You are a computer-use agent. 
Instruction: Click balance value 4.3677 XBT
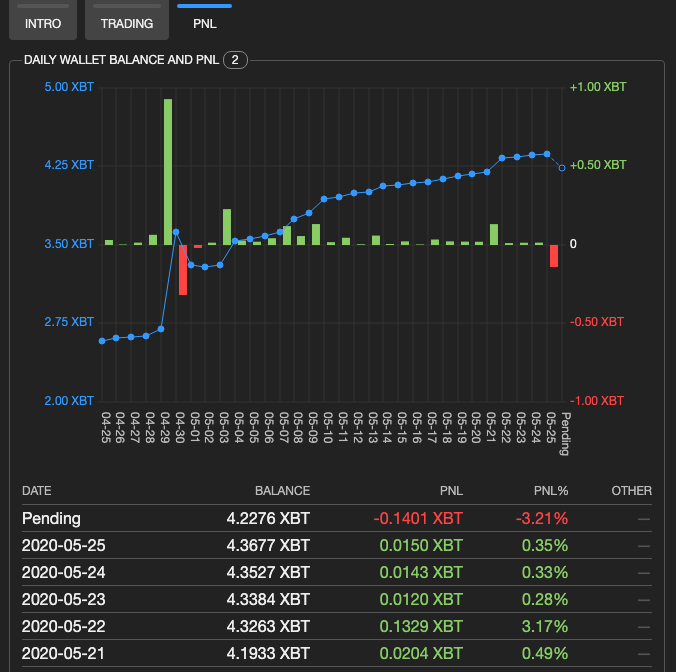[x=268, y=546]
